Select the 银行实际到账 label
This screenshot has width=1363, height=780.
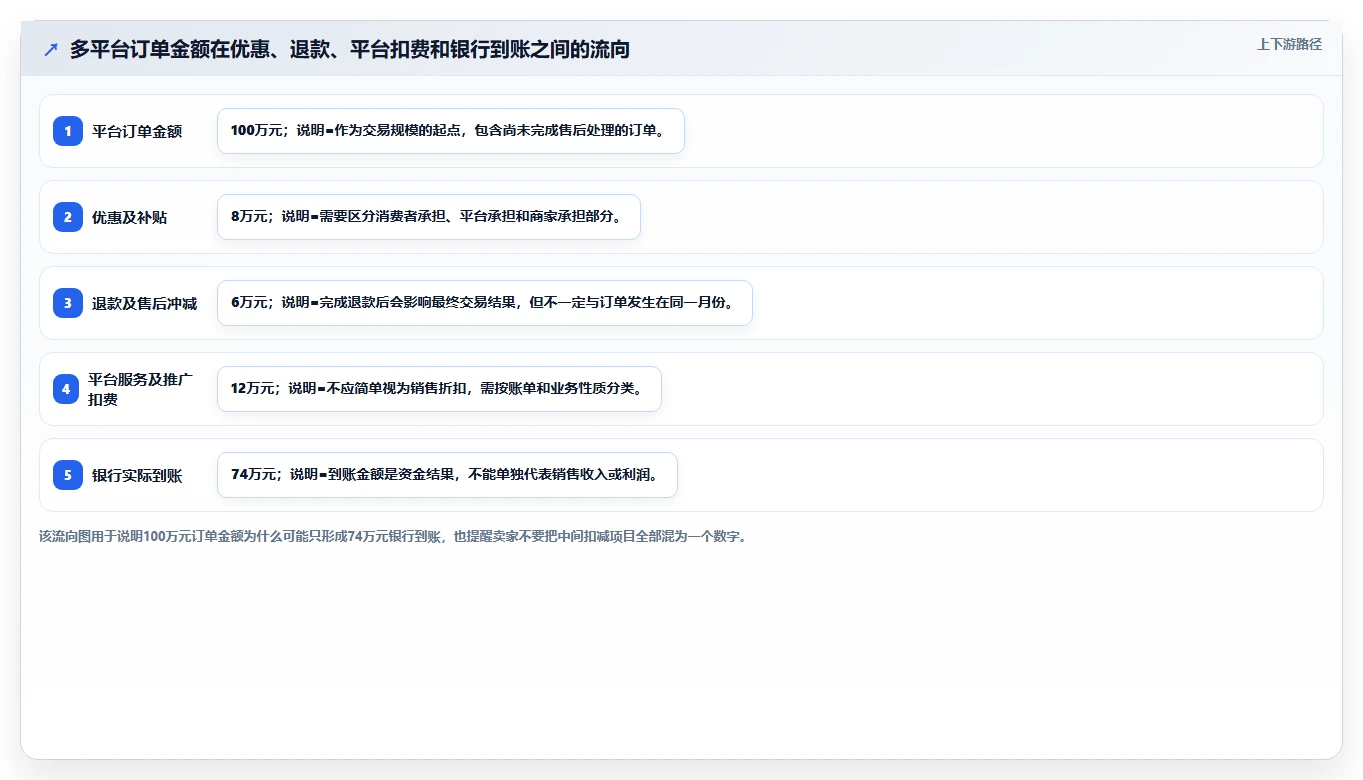pos(137,475)
